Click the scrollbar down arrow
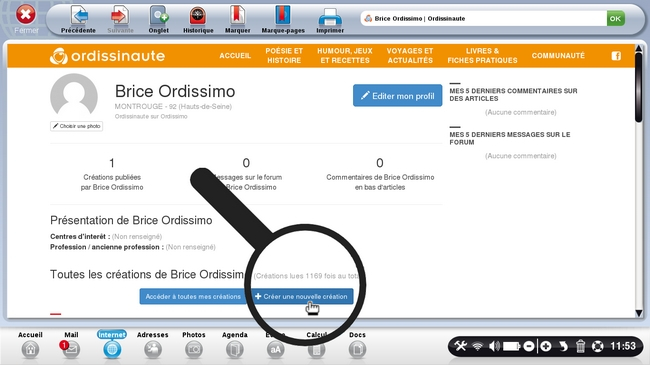 tap(638, 313)
